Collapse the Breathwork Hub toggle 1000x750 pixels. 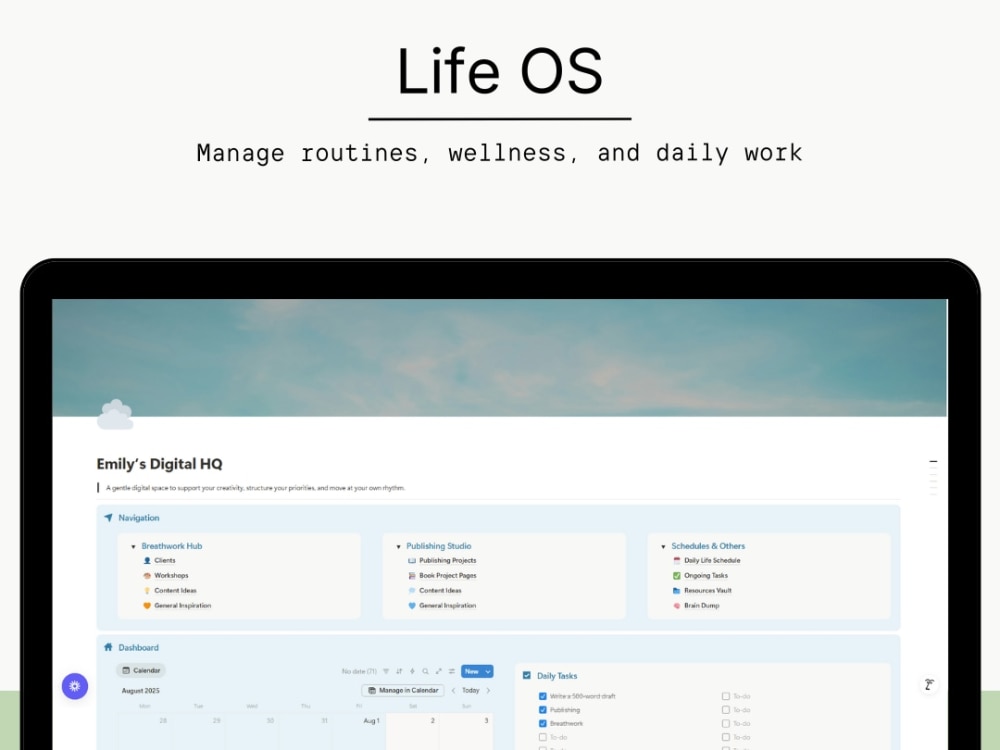[x=133, y=547]
